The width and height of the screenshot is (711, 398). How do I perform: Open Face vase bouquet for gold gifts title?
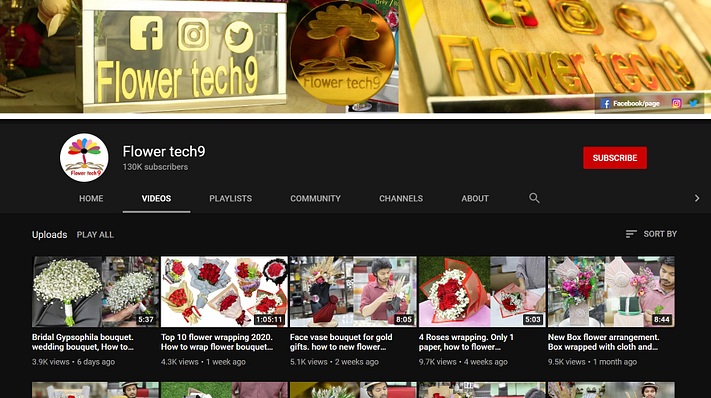[x=341, y=342]
